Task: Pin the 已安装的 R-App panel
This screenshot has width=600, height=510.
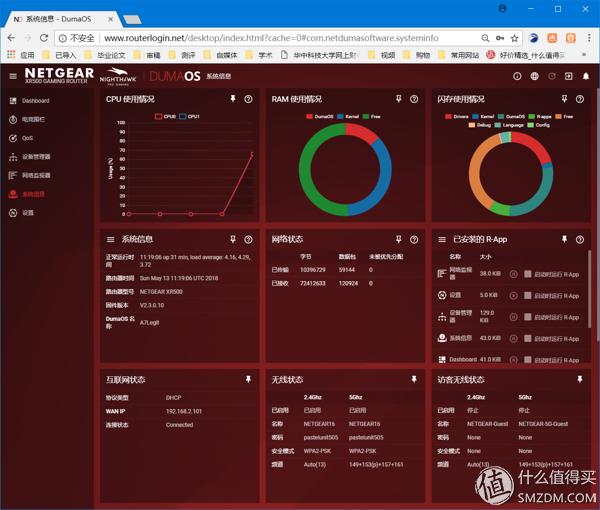Action: click(564, 240)
